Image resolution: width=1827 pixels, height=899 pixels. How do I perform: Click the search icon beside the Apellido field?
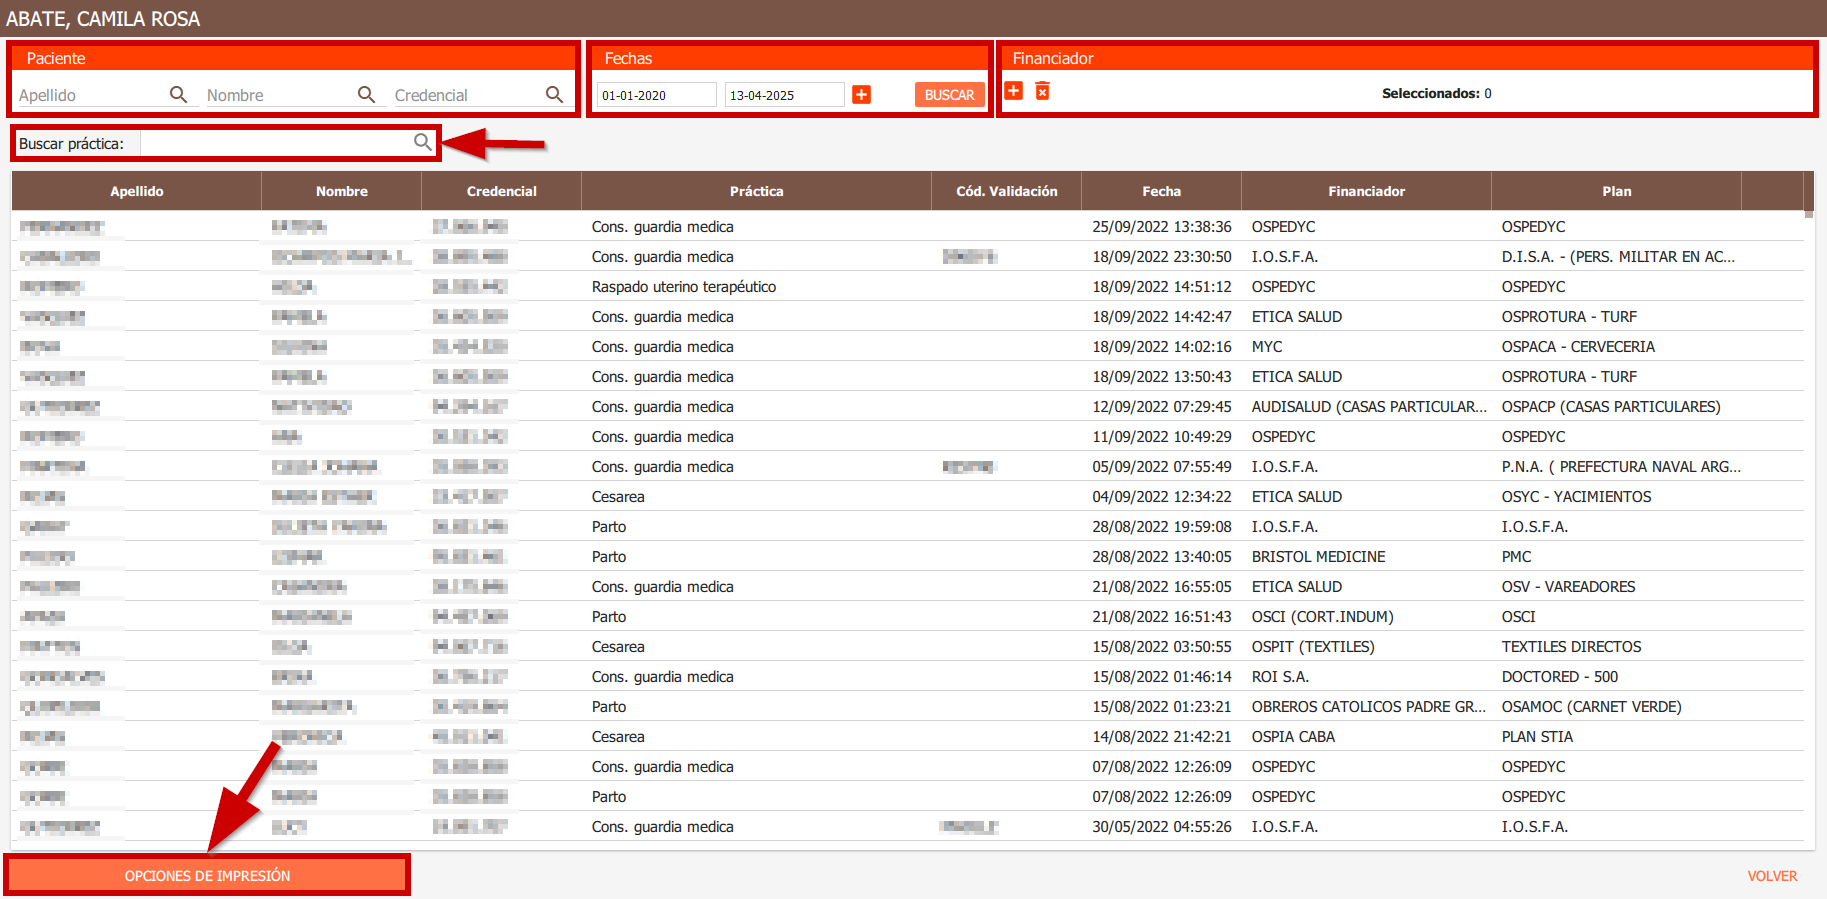click(178, 95)
